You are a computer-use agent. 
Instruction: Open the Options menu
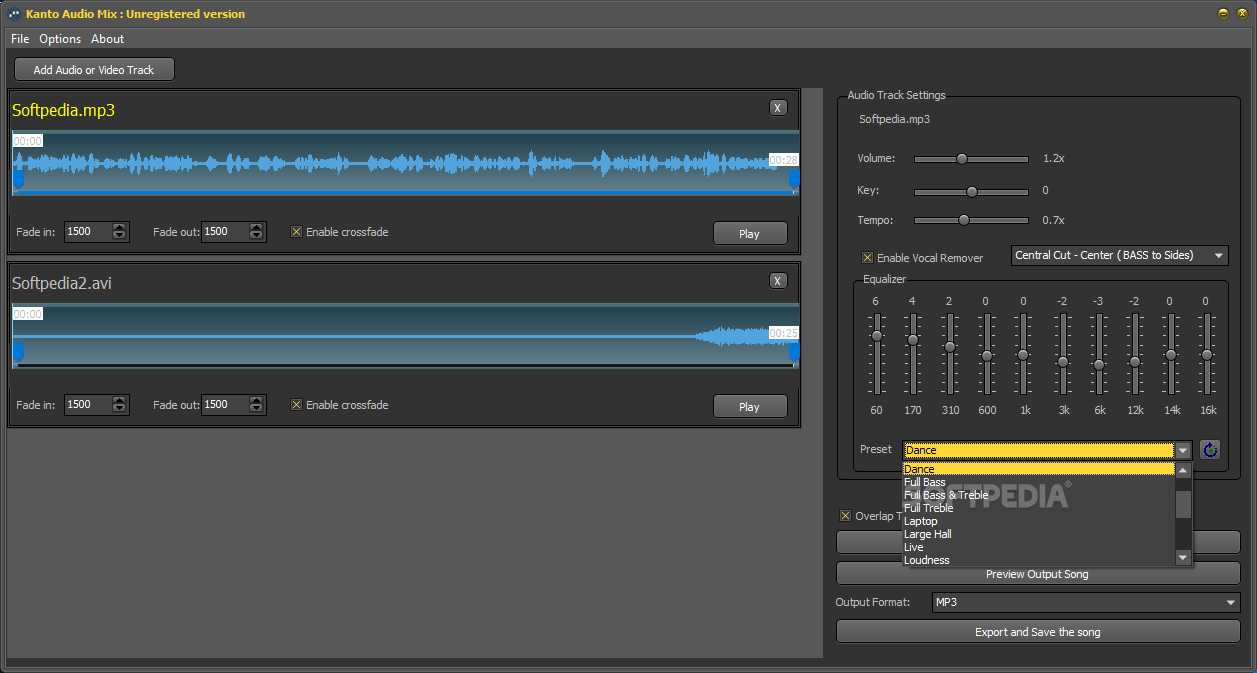click(x=60, y=39)
